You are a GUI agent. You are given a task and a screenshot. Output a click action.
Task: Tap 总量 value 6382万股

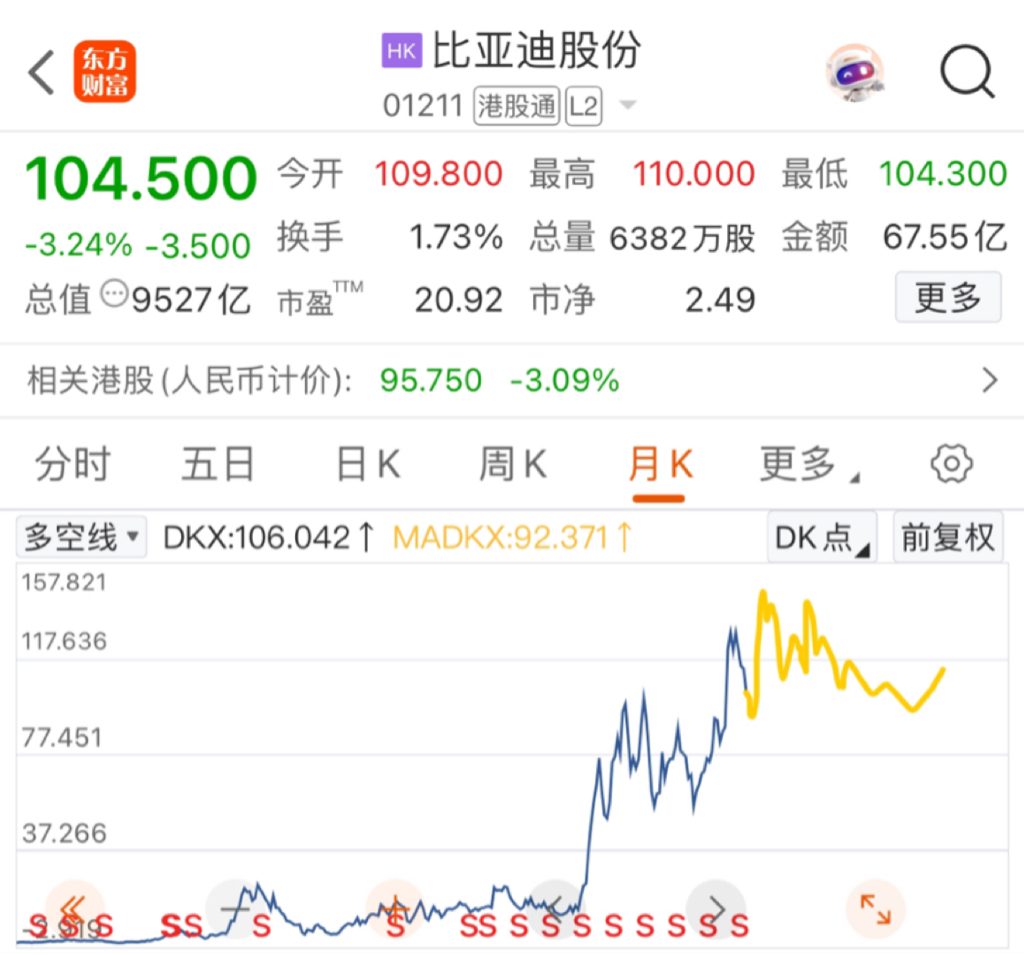[682, 238]
